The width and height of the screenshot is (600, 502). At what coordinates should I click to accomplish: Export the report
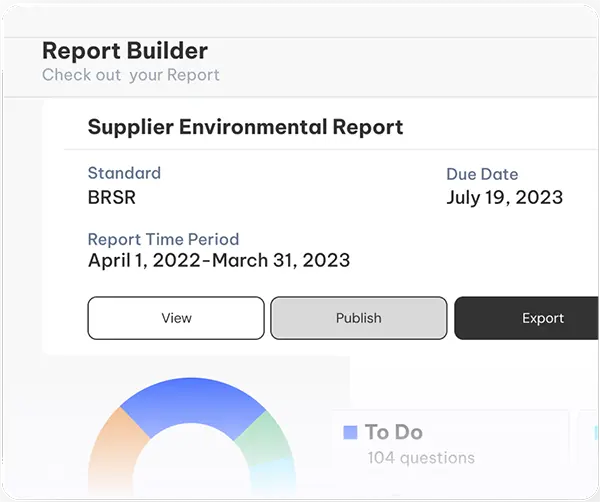click(527, 318)
